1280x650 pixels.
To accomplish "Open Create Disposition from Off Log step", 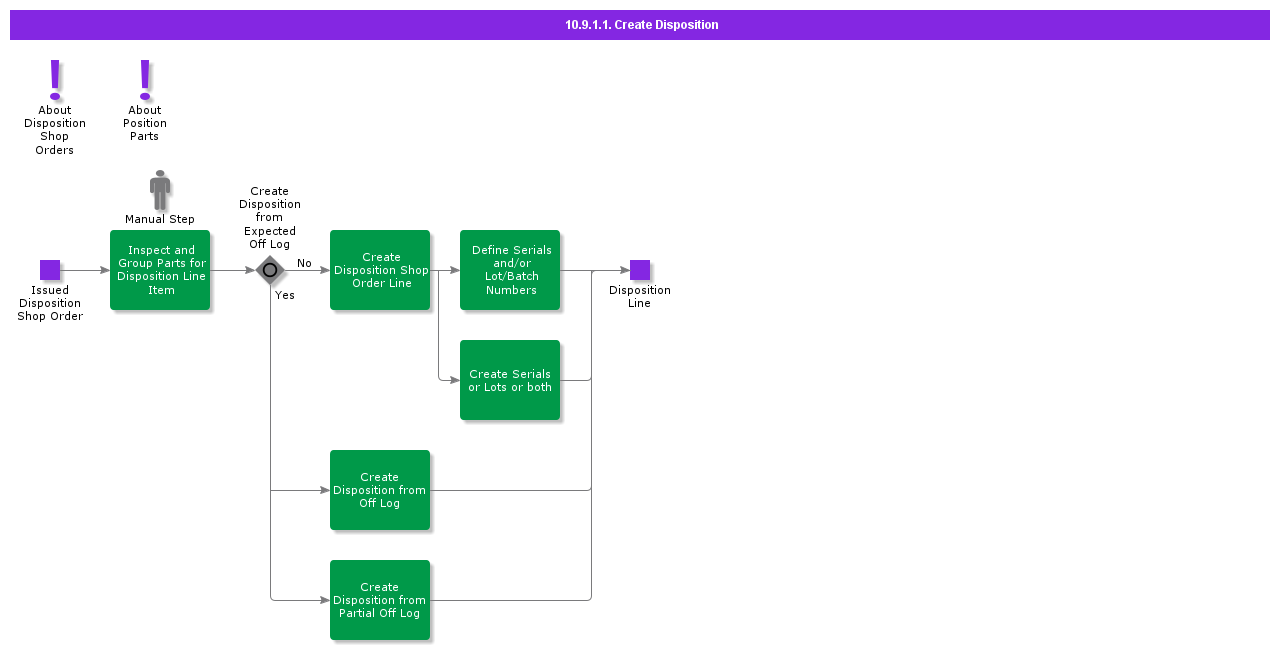I will [x=380, y=490].
